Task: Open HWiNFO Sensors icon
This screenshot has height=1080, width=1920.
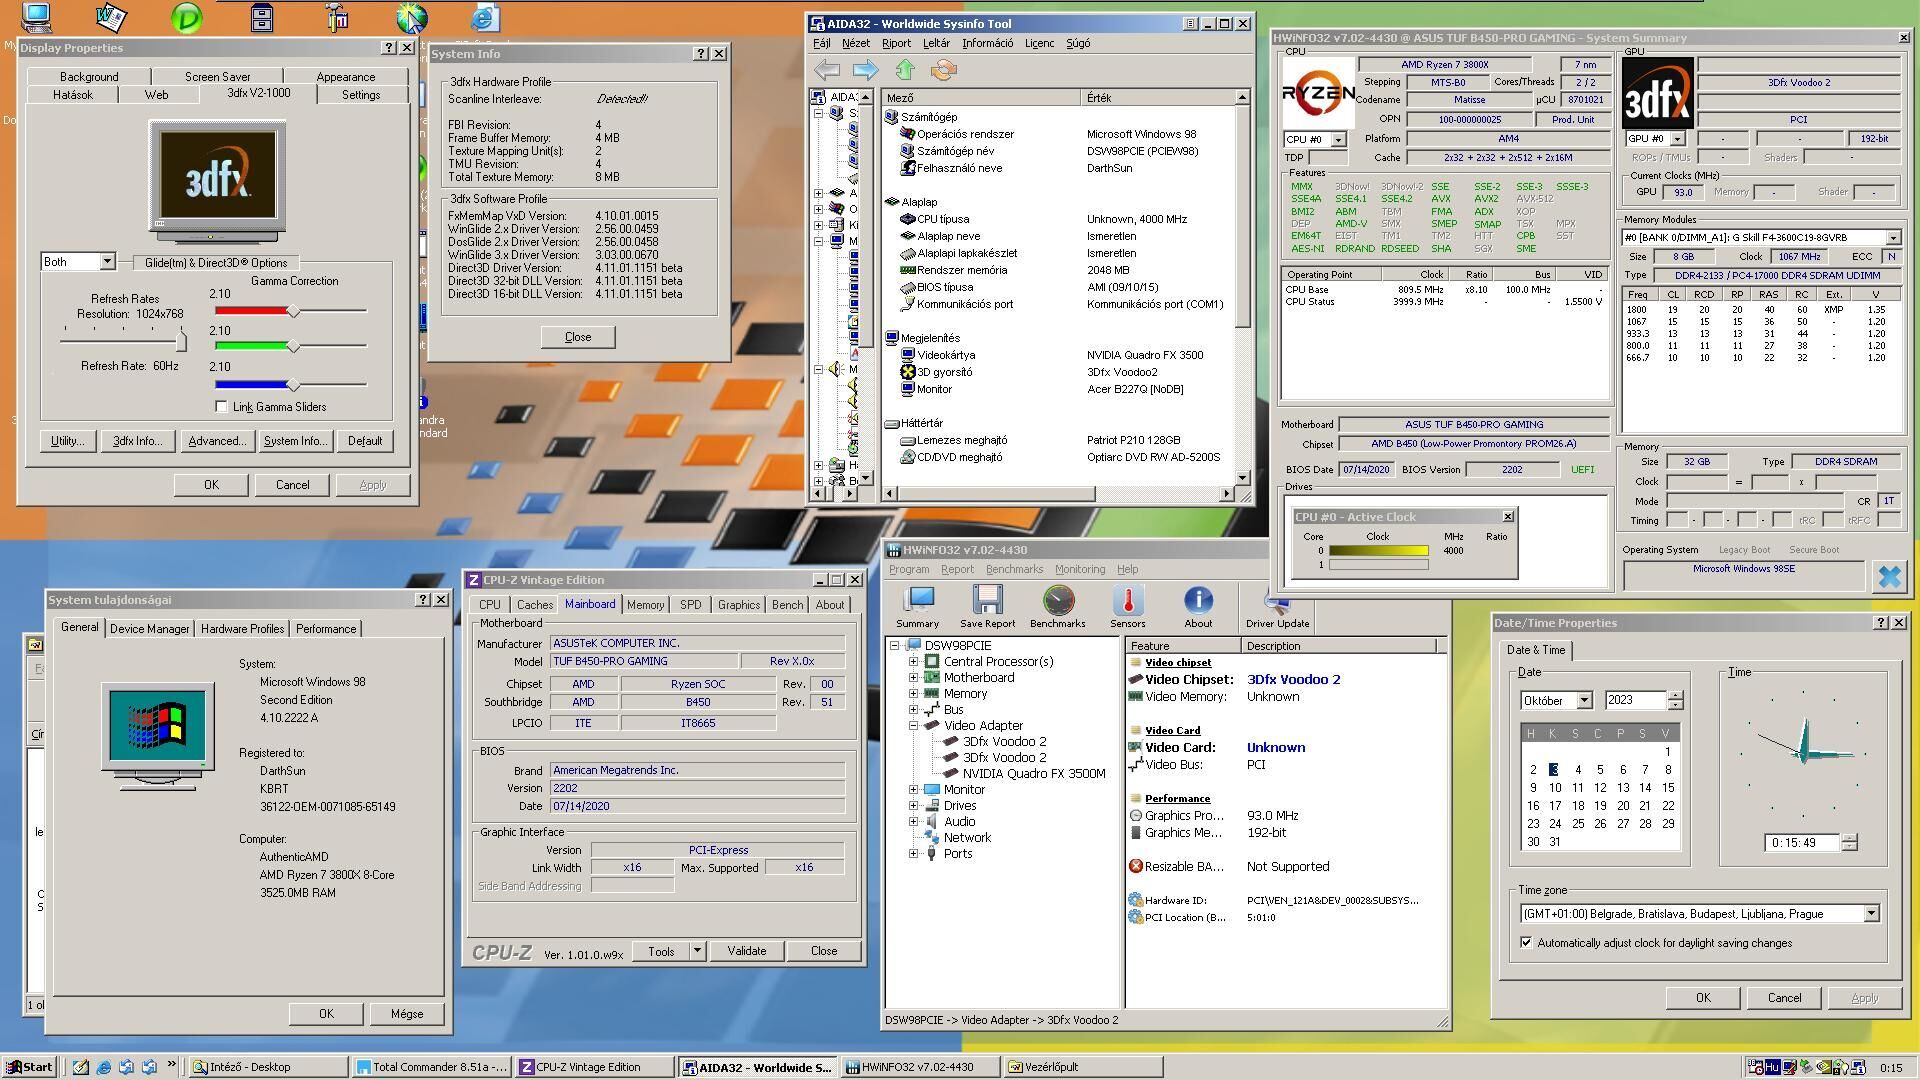Action: coord(1127,607)
